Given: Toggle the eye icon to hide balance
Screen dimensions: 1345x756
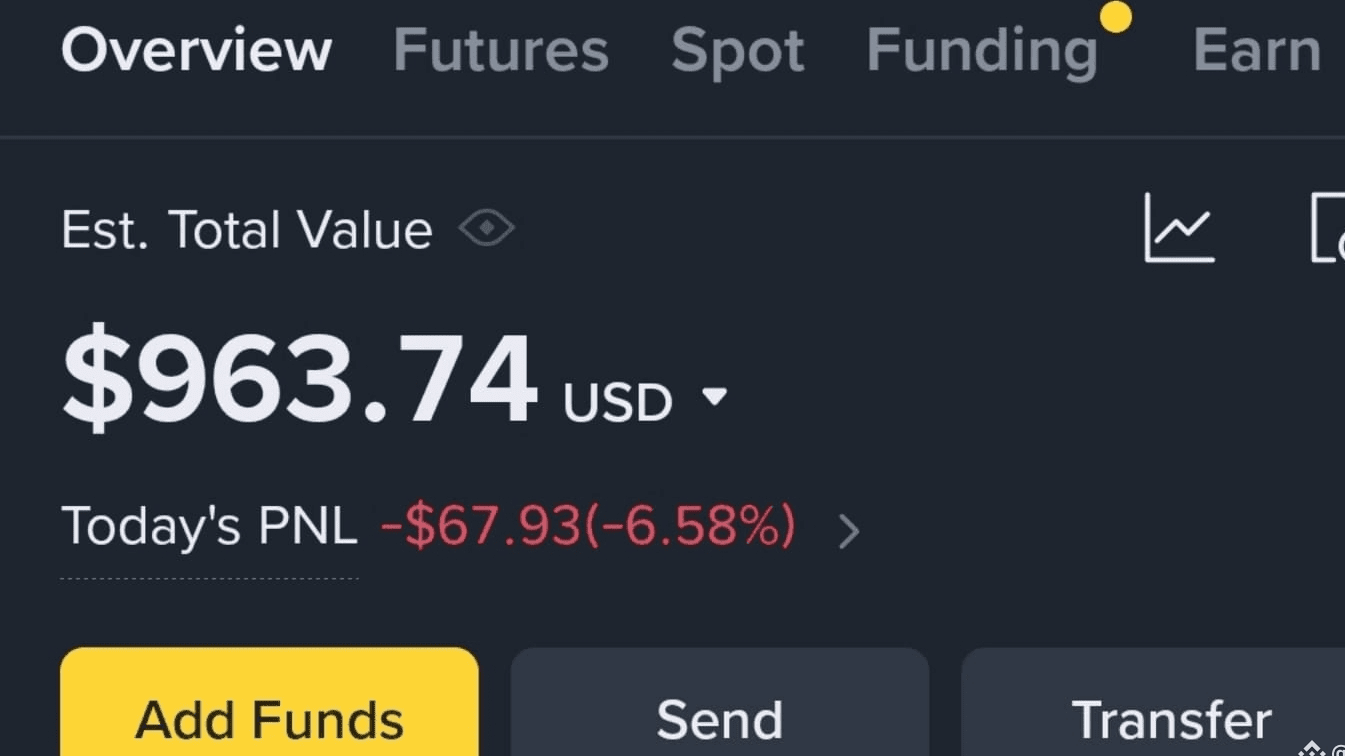Looking at the screenshot, I should (x=486, y=229).
